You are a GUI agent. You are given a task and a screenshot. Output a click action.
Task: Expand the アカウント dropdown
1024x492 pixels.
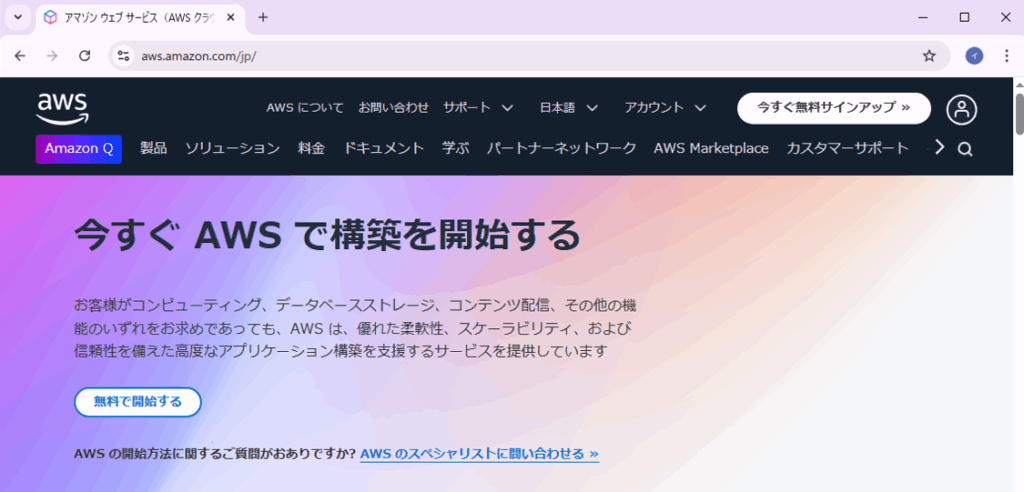[665, 107]
